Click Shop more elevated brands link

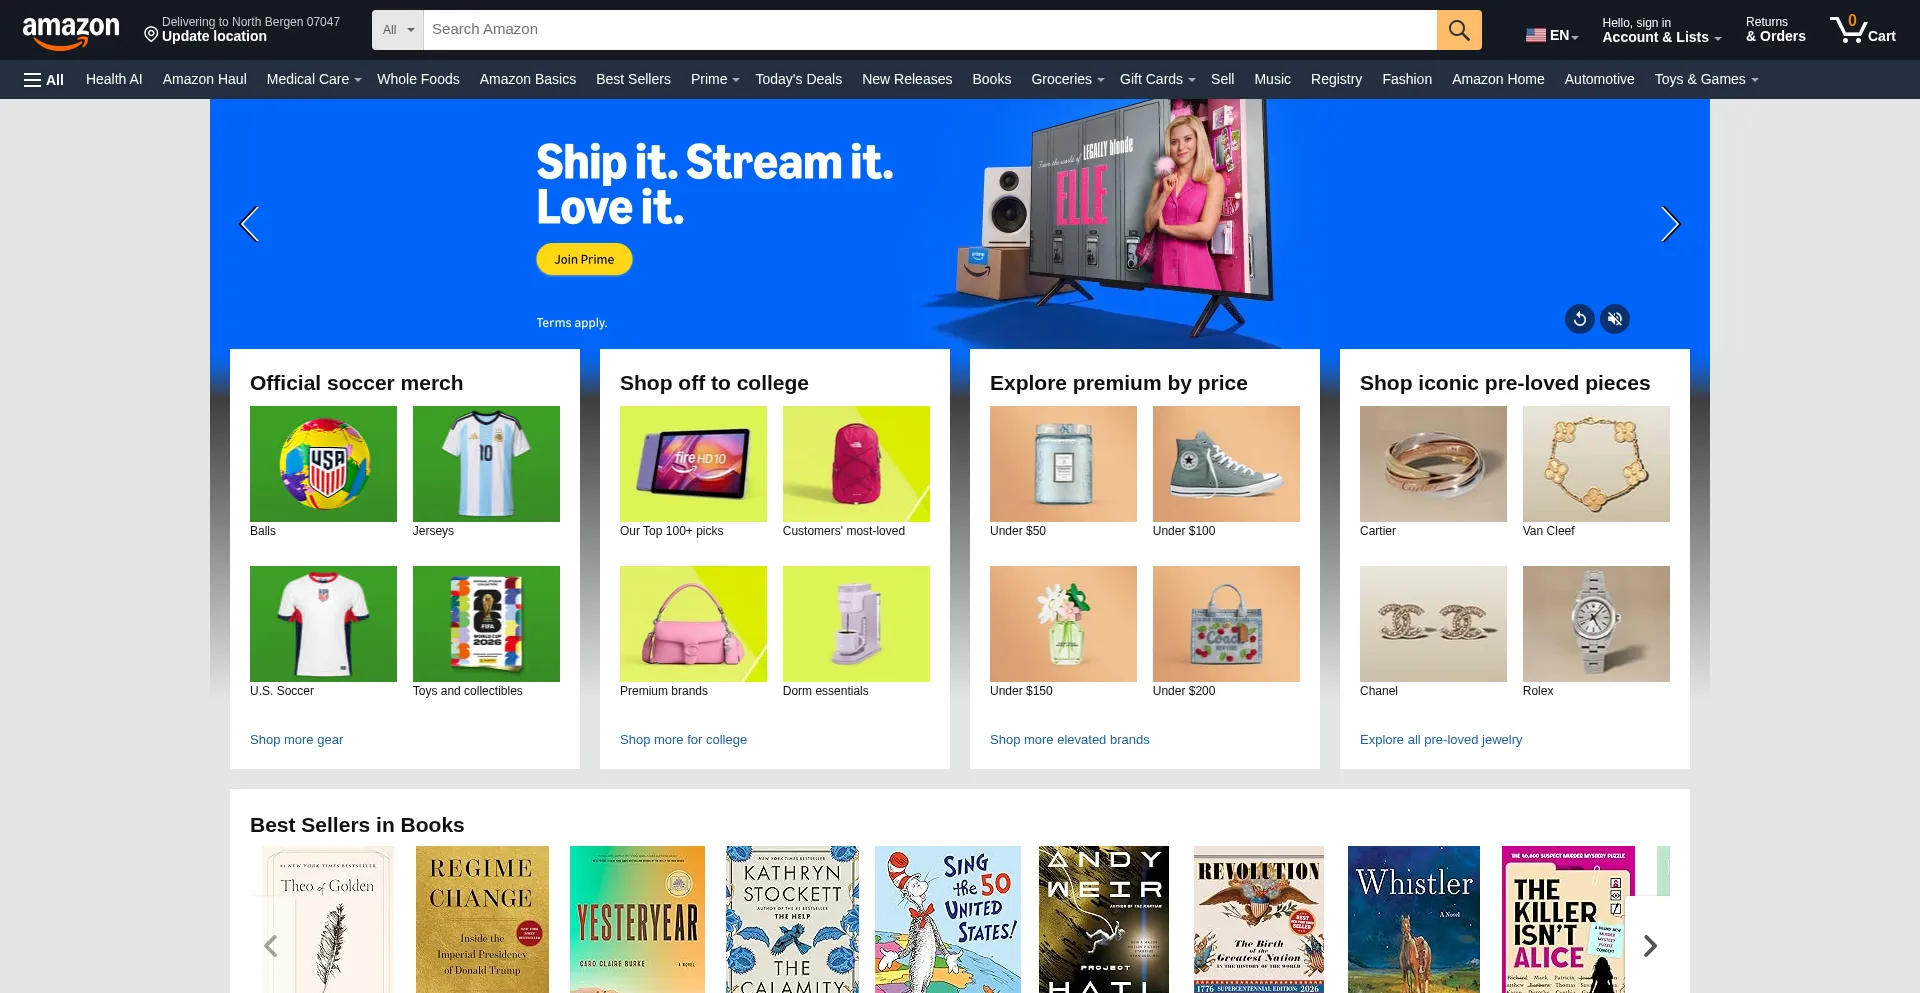pos(1069,740)
